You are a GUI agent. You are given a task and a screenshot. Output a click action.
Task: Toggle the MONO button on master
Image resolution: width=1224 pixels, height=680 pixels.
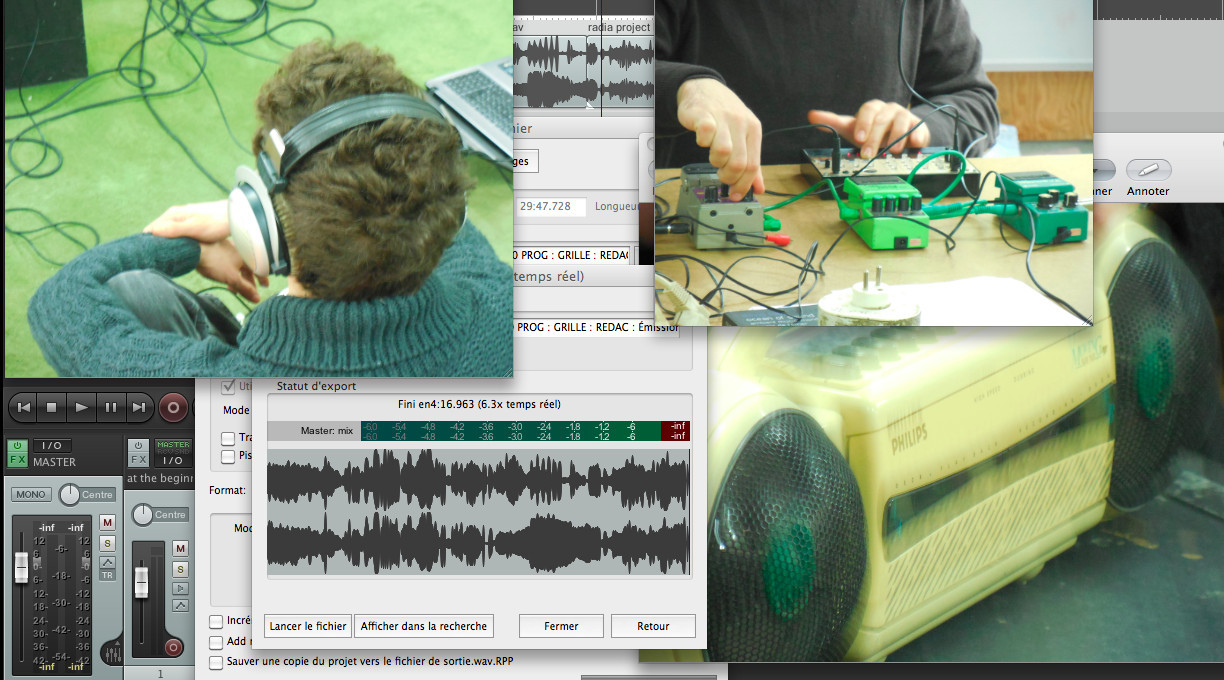coord(31,495)
